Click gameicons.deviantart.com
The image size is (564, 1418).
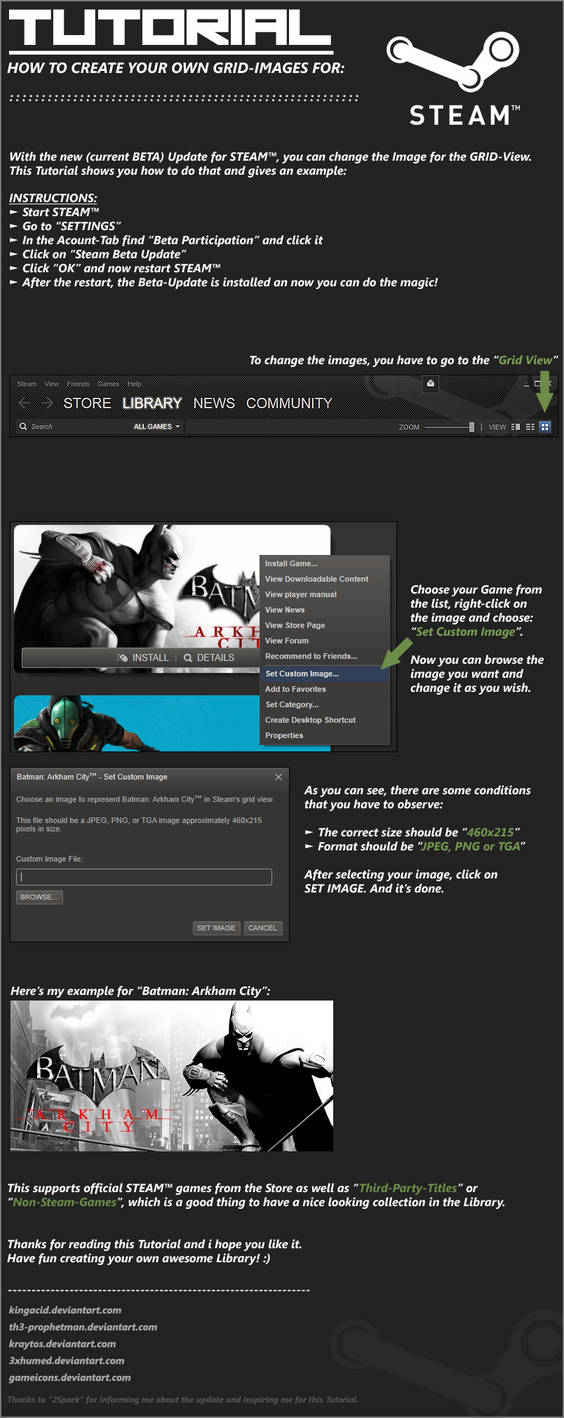pos(70,1377)
